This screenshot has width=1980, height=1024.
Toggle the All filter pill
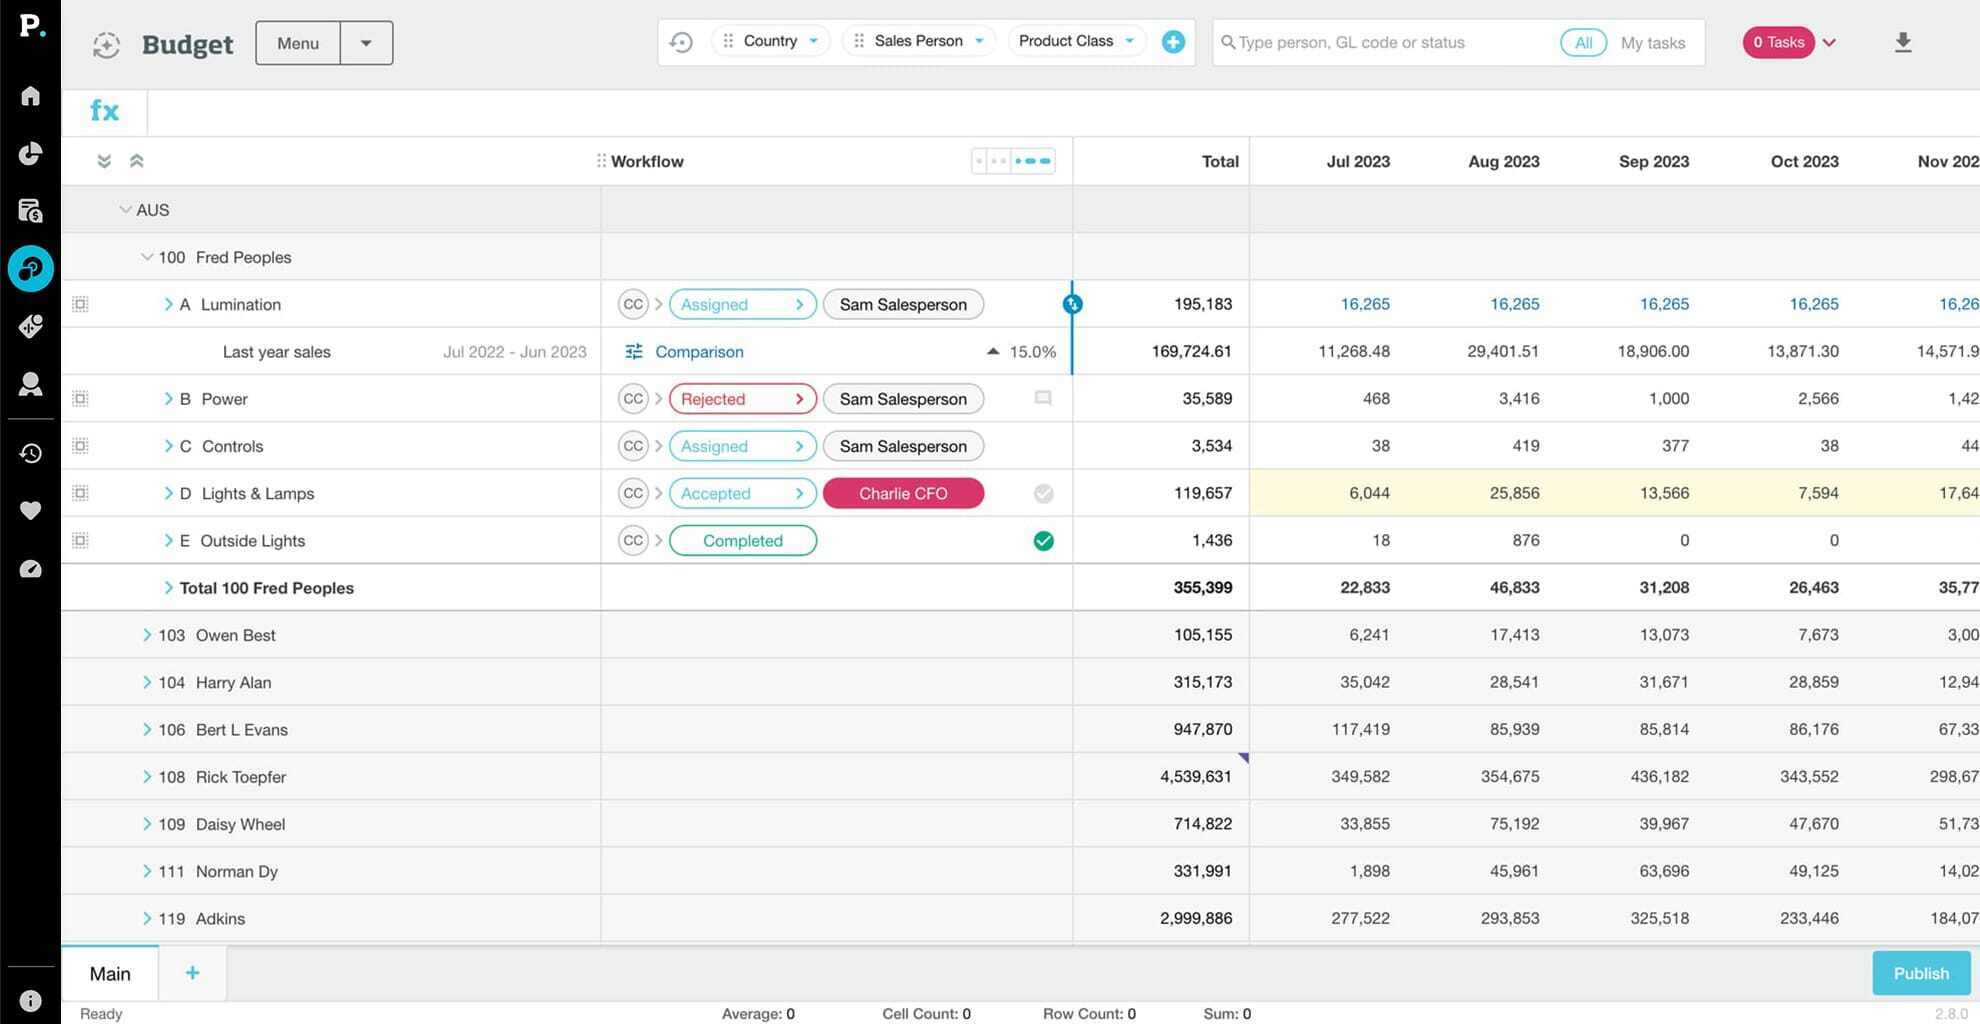click(x=1582, y=43)
